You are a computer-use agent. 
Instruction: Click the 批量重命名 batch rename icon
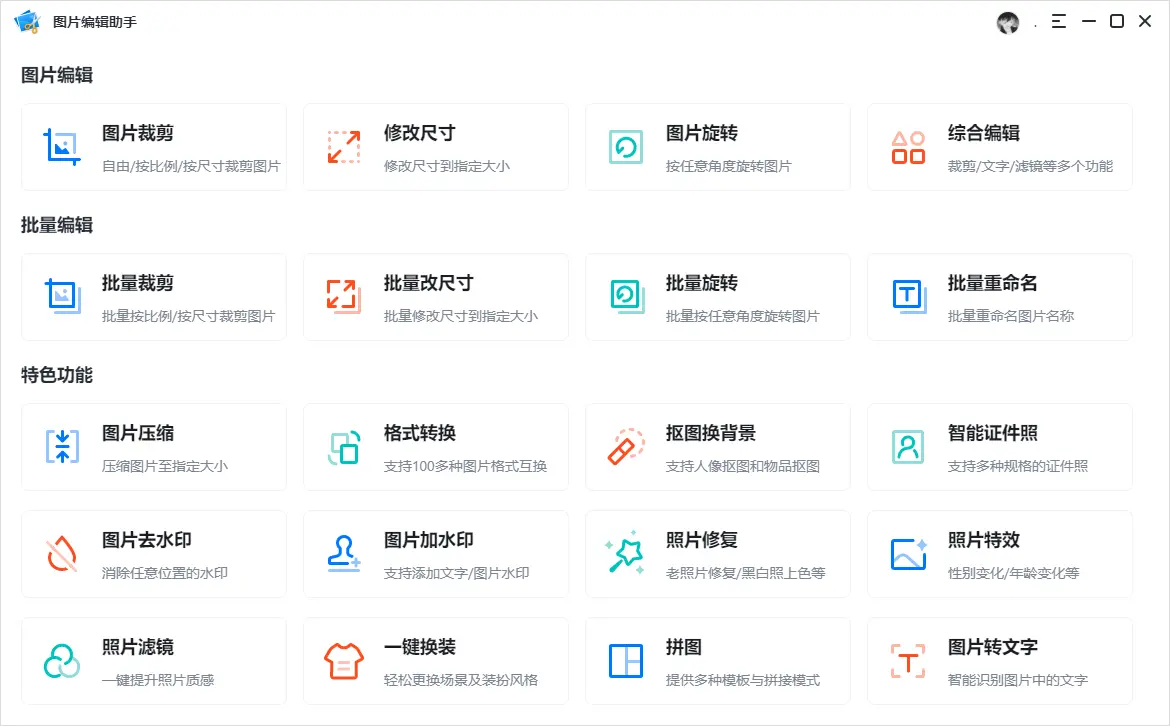pos(908,297)
